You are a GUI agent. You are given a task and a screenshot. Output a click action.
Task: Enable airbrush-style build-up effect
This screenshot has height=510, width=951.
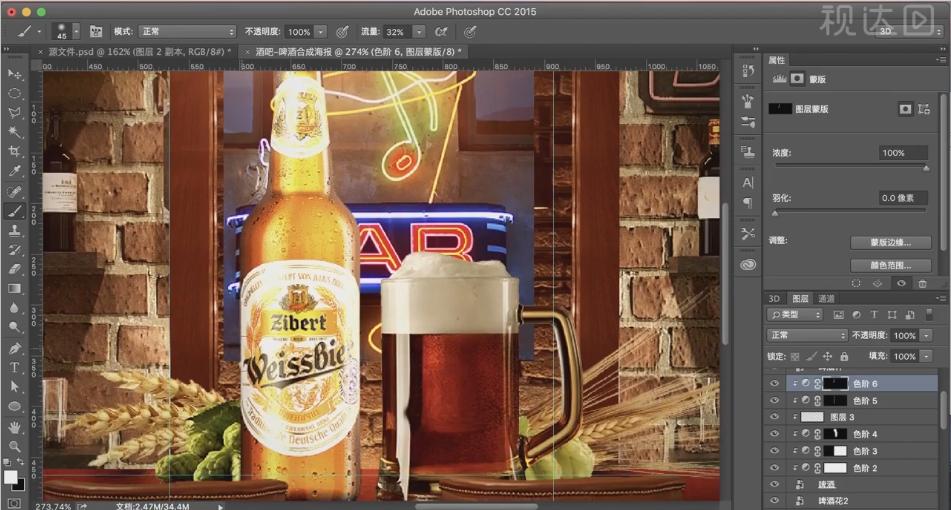click(x=441, y=32)
